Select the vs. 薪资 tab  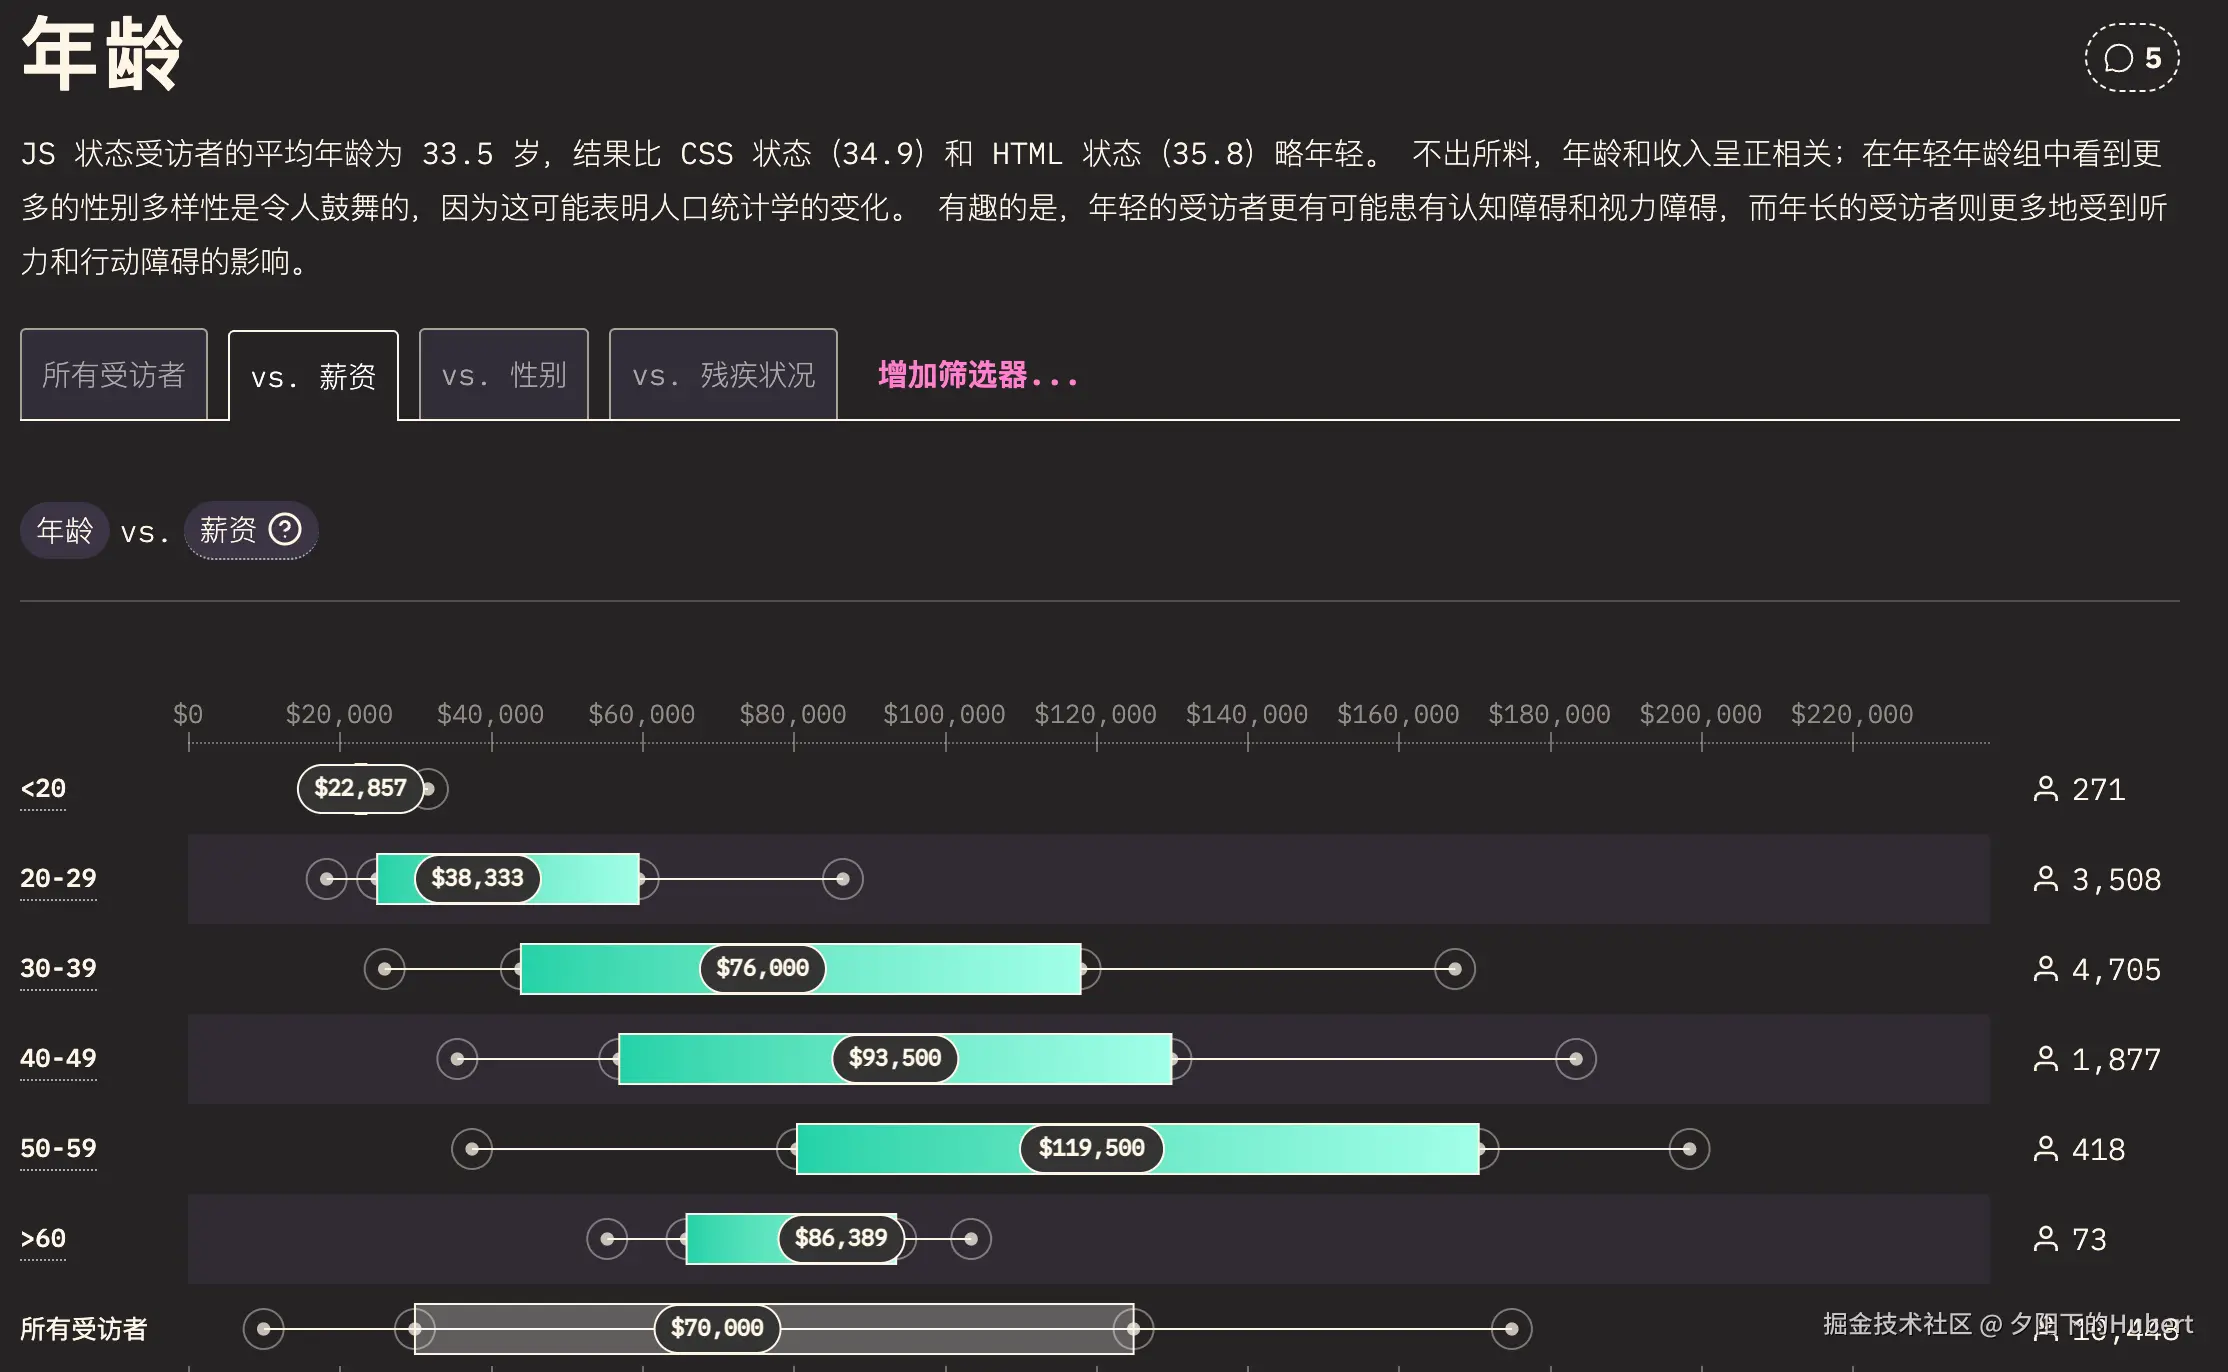(313, 377)
